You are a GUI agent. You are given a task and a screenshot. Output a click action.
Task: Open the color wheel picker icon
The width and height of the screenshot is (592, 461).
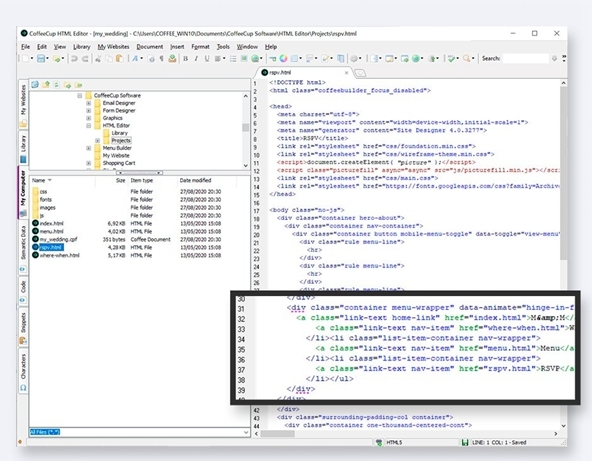[x=283, y=59]
